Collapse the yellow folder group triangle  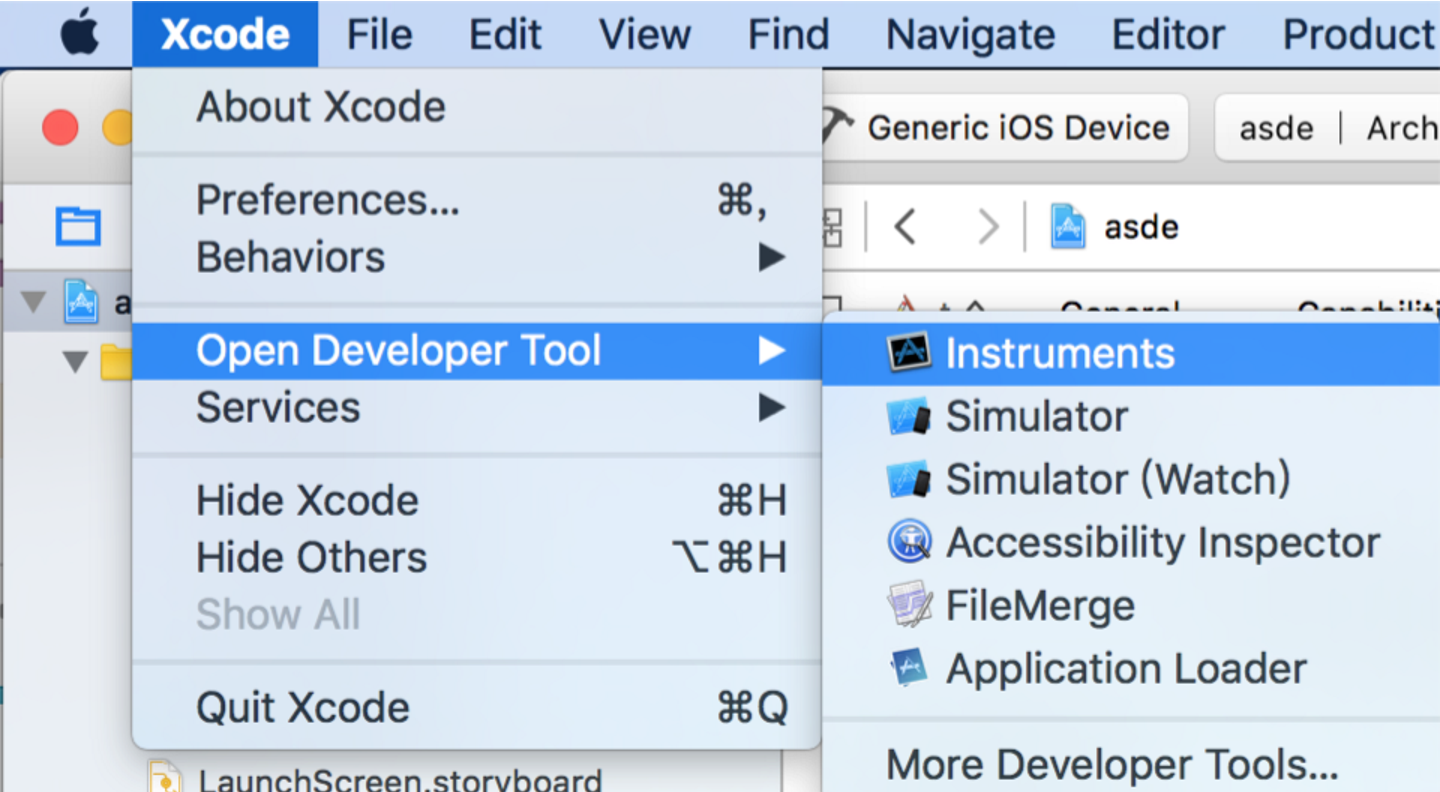(x=75, y=360)
